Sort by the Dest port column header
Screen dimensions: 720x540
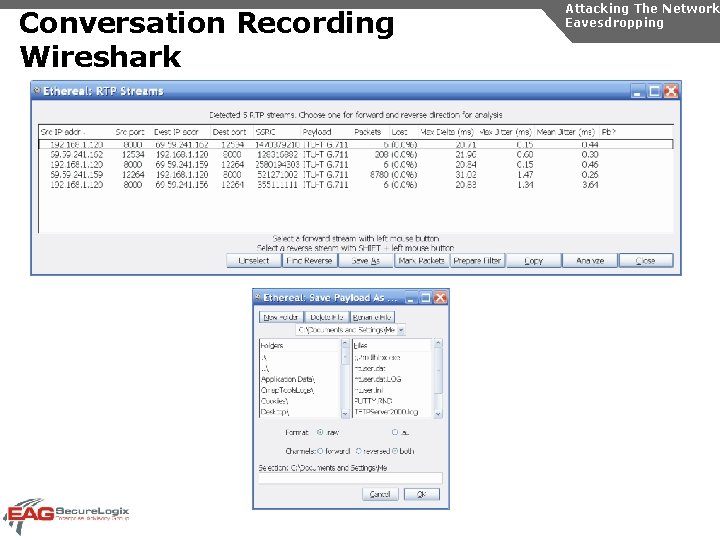(231, 132)
